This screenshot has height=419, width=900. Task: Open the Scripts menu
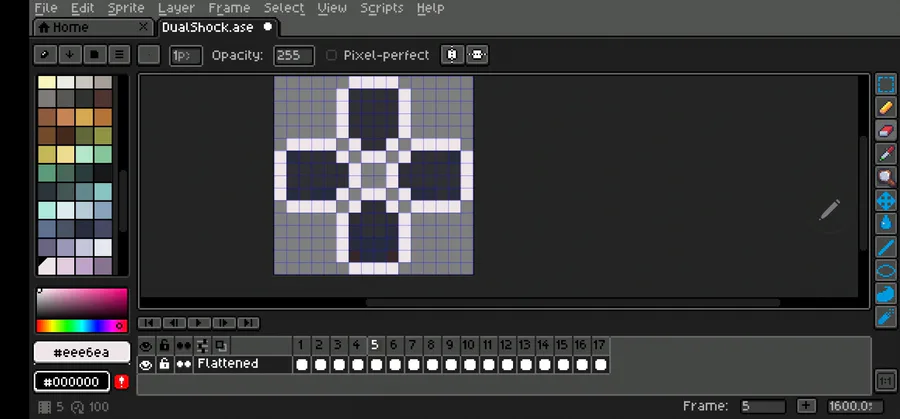point(382,8)
